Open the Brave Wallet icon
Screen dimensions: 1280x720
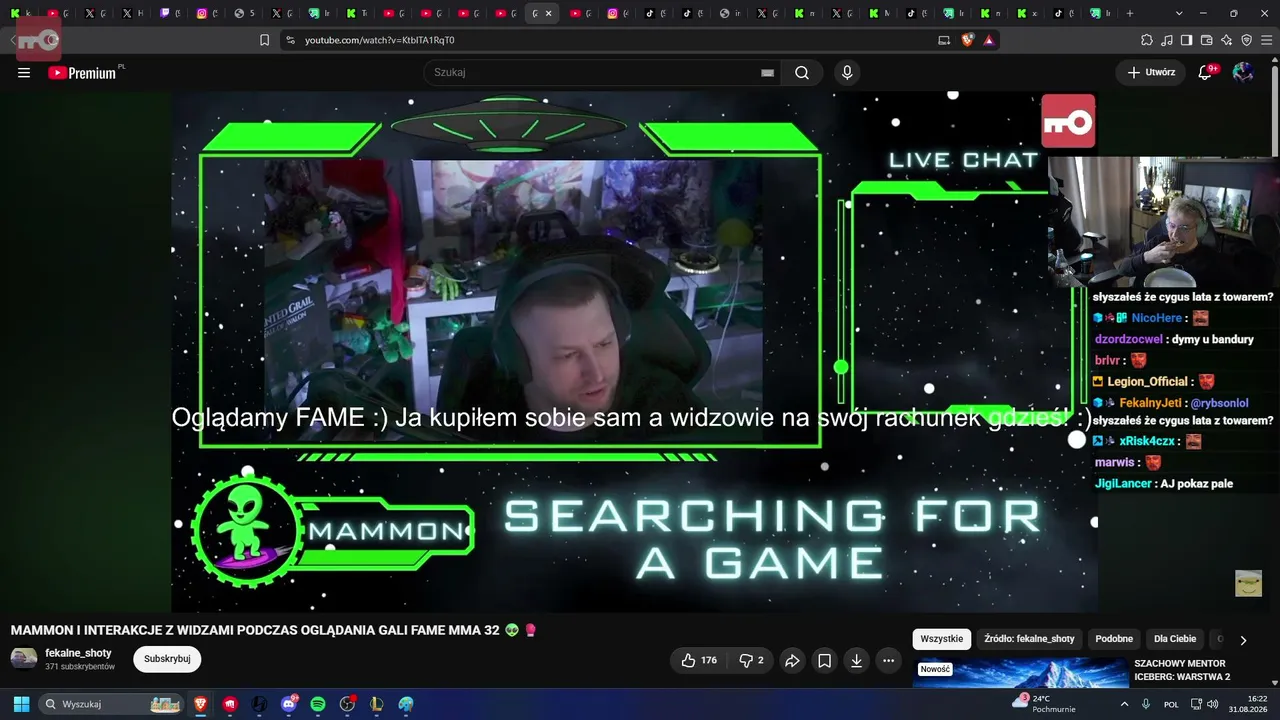(1207, 40)
